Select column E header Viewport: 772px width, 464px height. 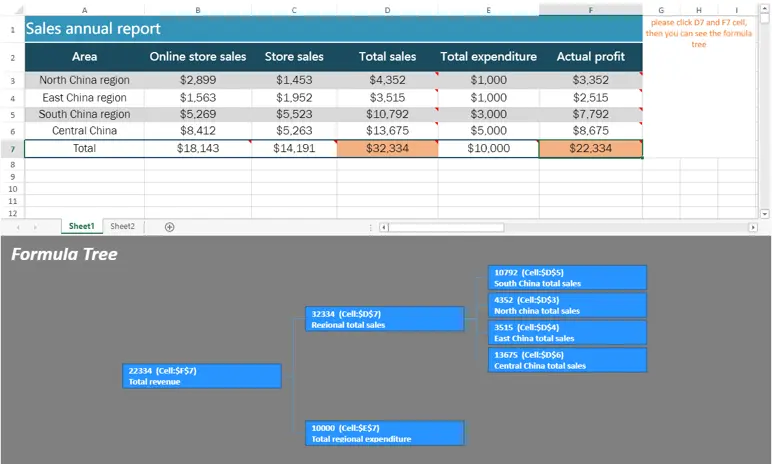(488, 10)
